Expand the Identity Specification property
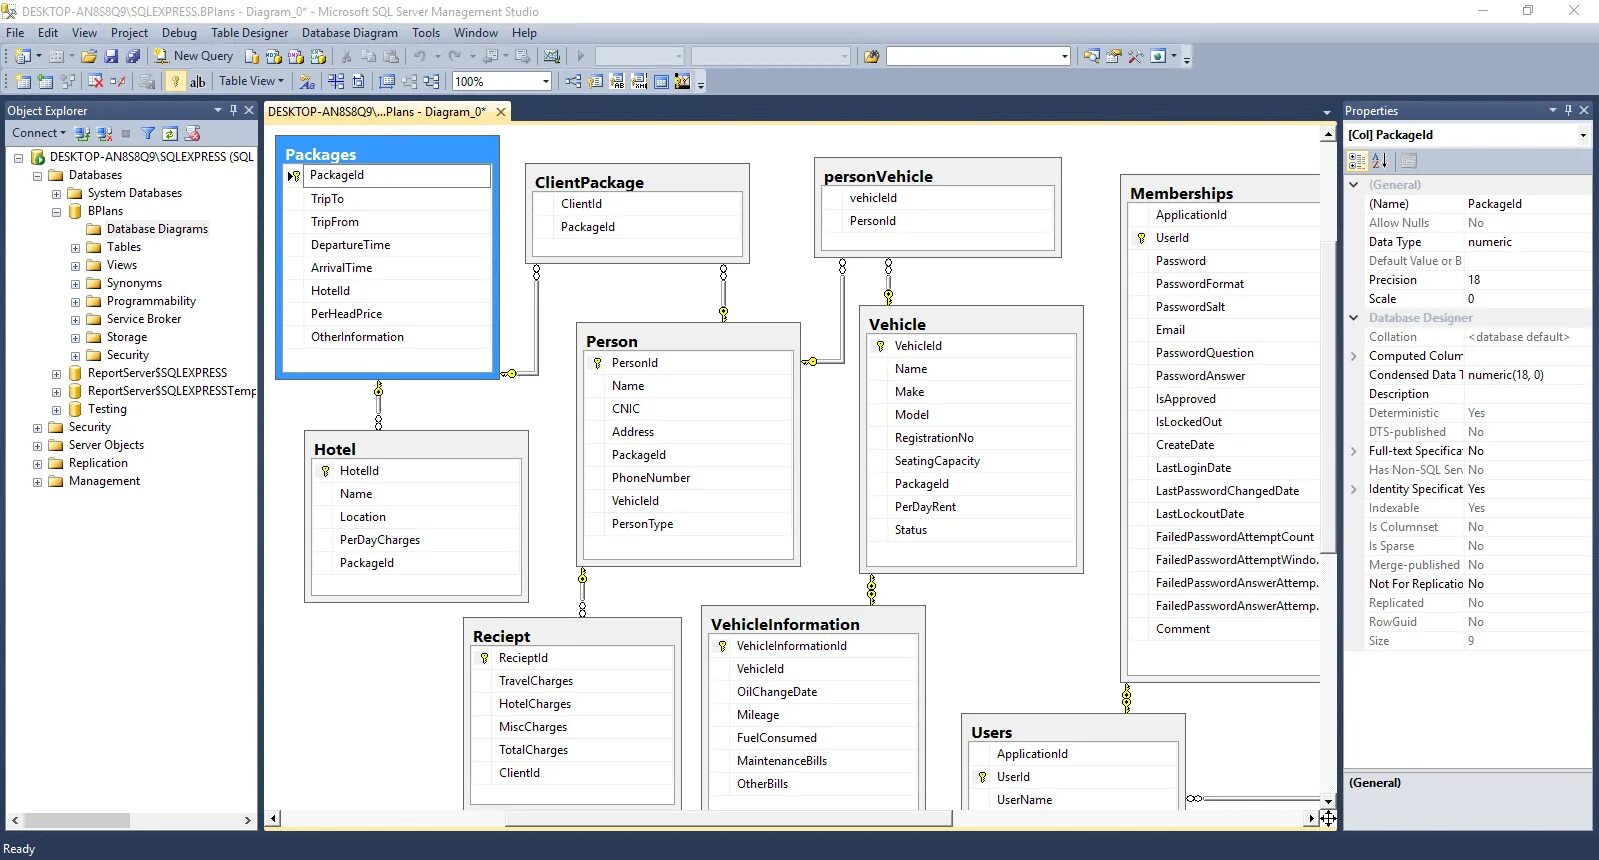Screen dimensions: 1599x860 coord(1354,489)
